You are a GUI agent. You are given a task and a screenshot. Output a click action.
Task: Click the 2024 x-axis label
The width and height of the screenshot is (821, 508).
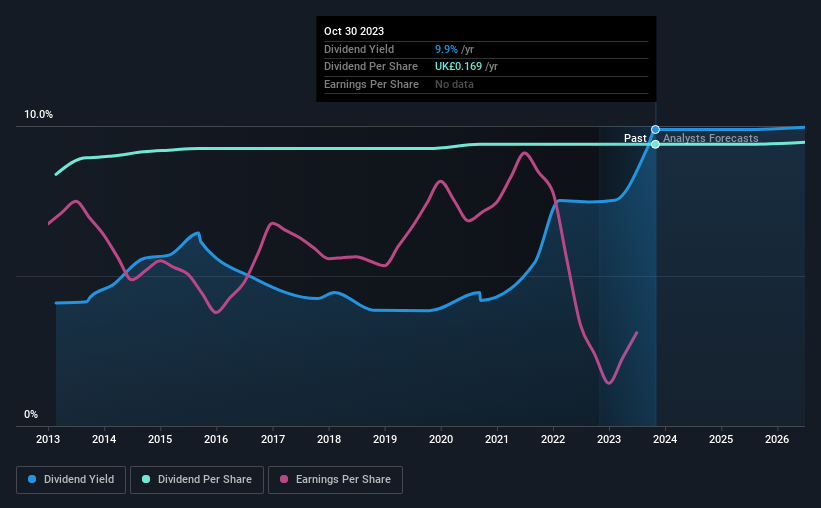coord(665,439)
